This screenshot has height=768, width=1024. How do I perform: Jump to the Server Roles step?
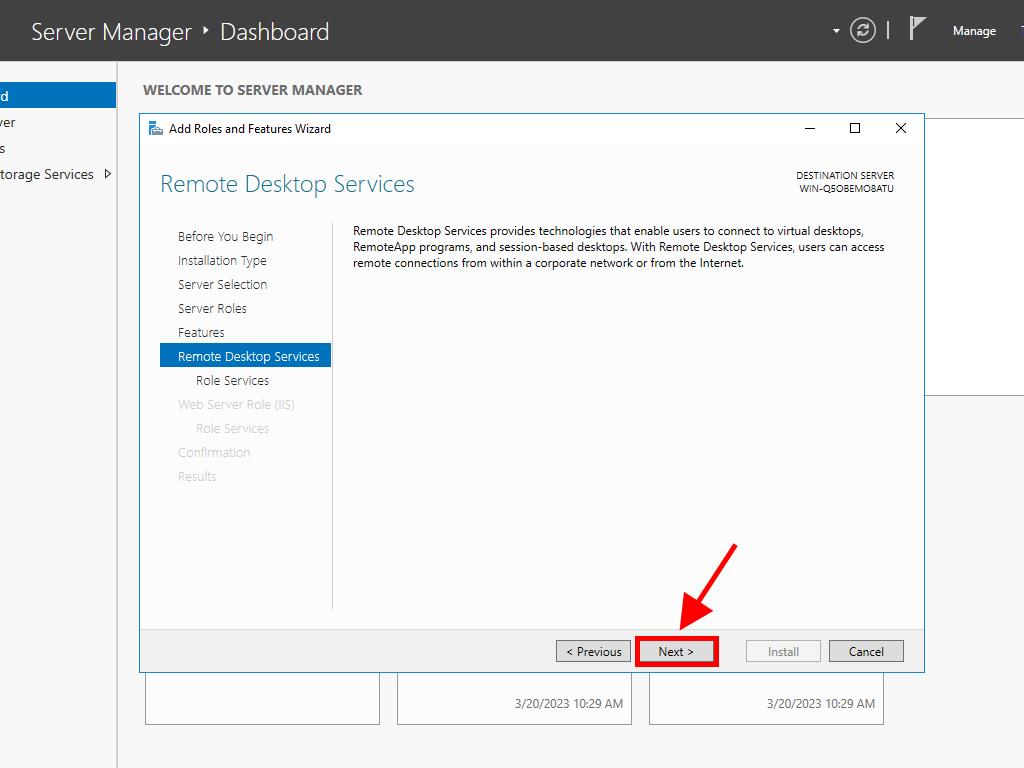[212, 309]
